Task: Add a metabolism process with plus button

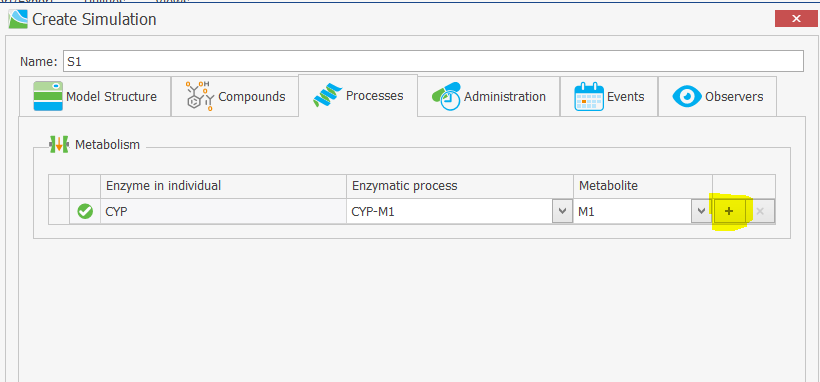Action: point(729,211)
